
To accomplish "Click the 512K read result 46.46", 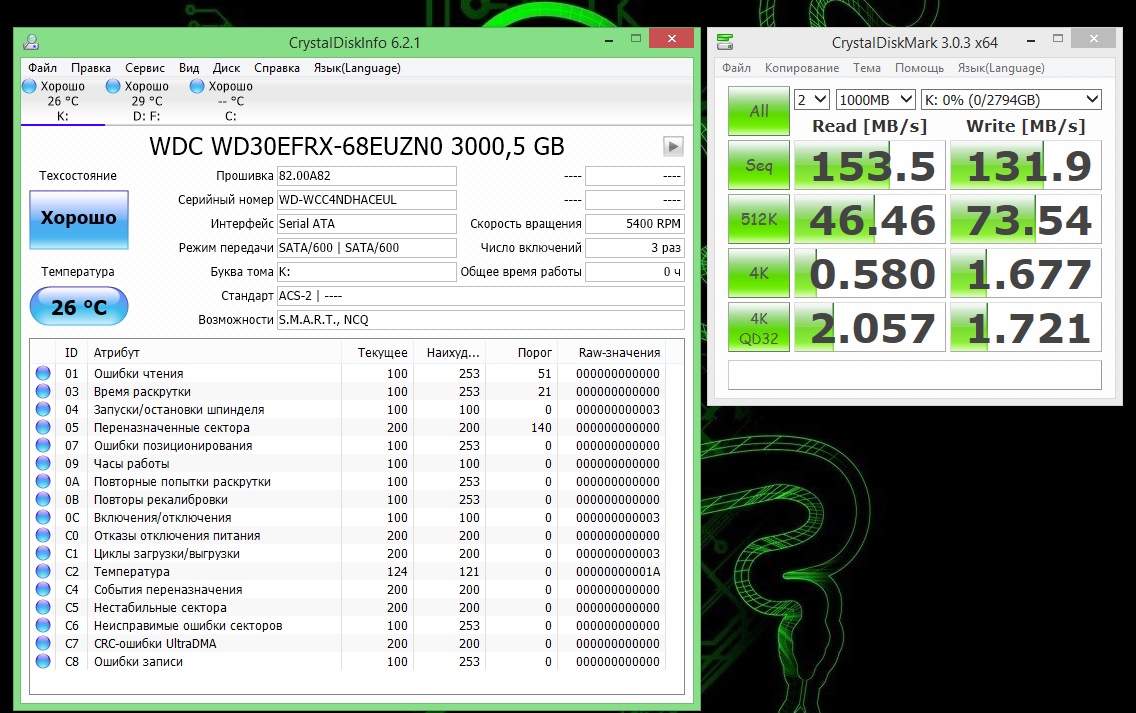I will [x=870, y=219].
